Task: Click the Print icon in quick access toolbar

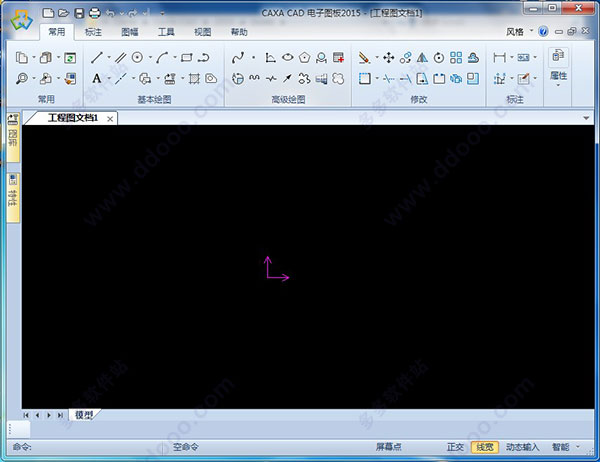Action: pos(95,13)
